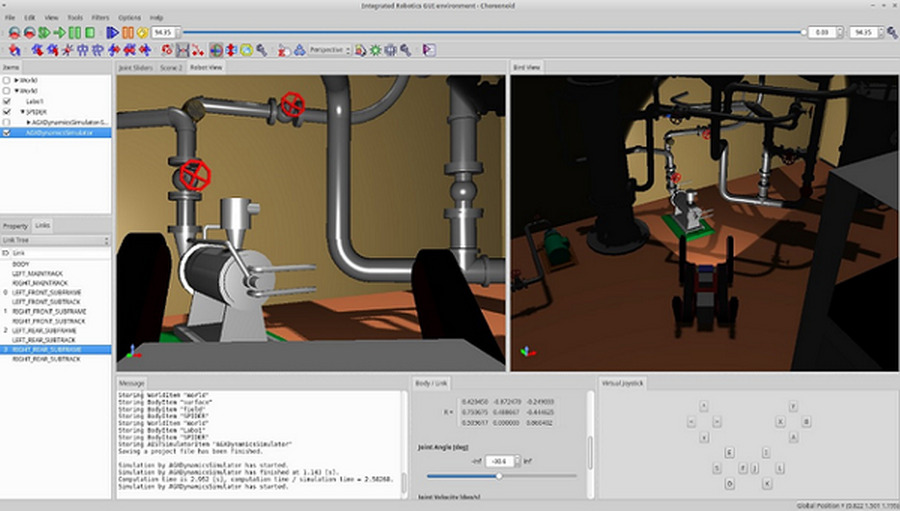900x511 pixels.
Task: Toggle the SPIDER item checkbox
Action: tap(8, 112)
